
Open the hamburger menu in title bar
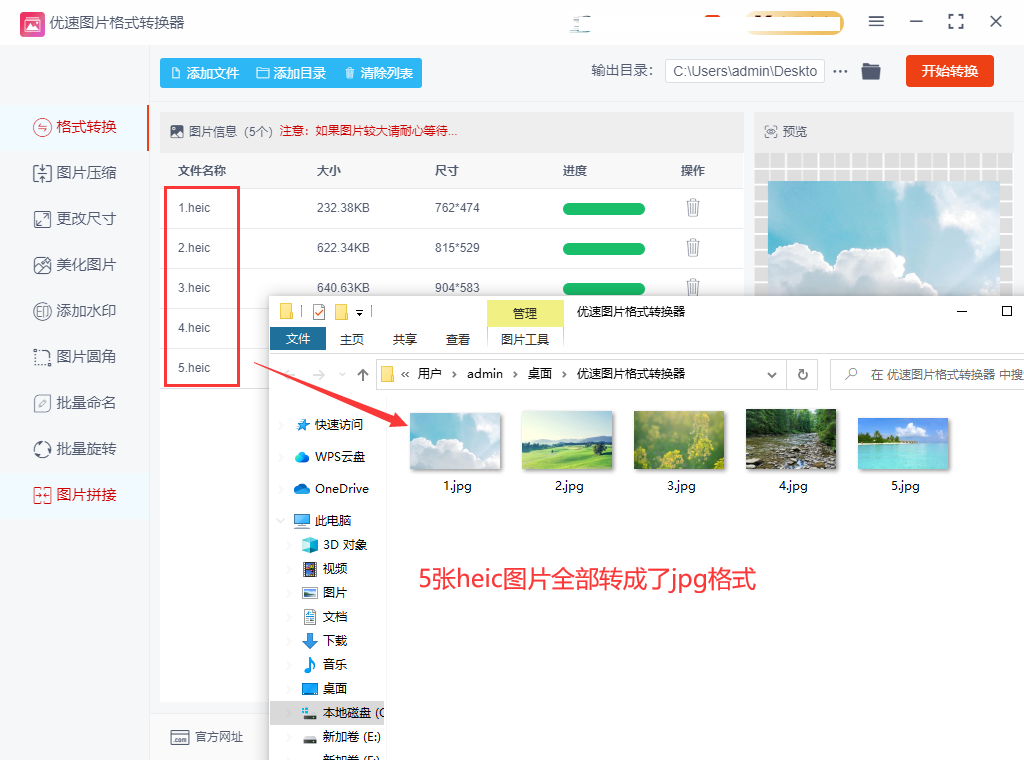[876, 22]
